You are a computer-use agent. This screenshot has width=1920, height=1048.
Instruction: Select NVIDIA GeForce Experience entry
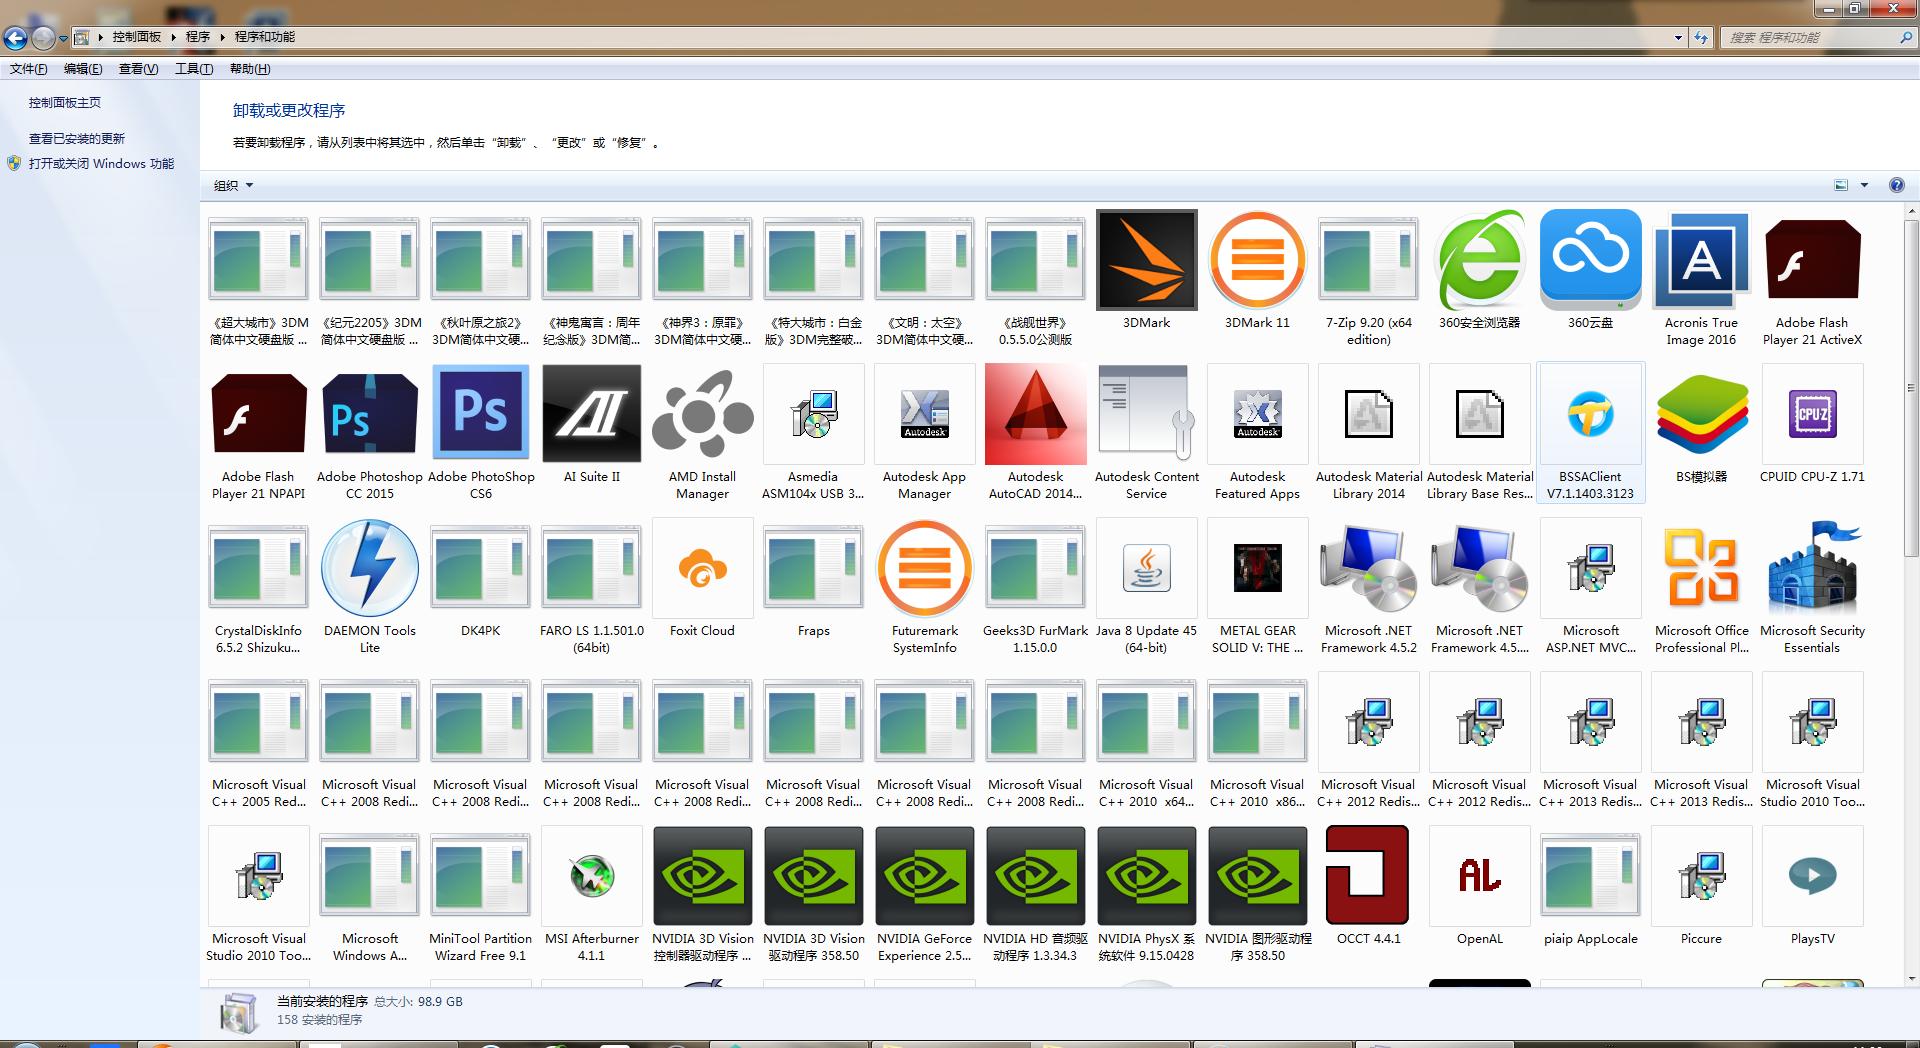[924, 876]
